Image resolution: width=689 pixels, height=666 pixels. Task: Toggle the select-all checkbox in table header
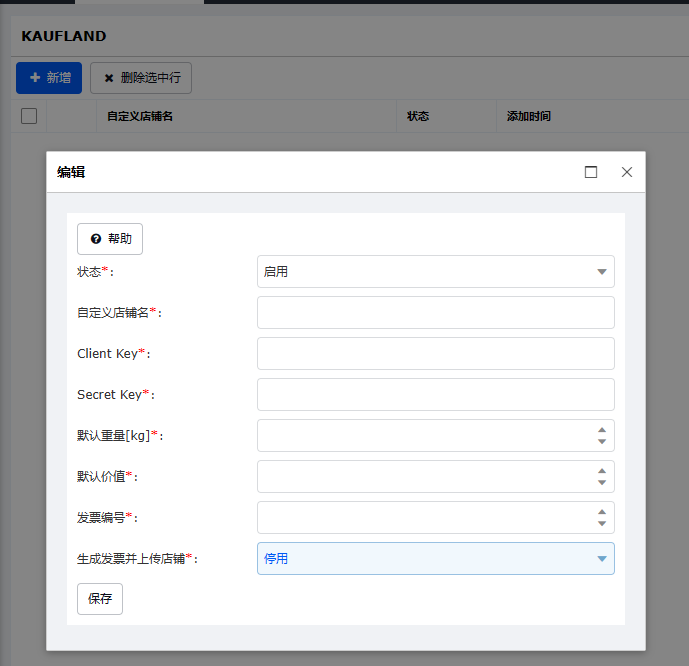29,116
